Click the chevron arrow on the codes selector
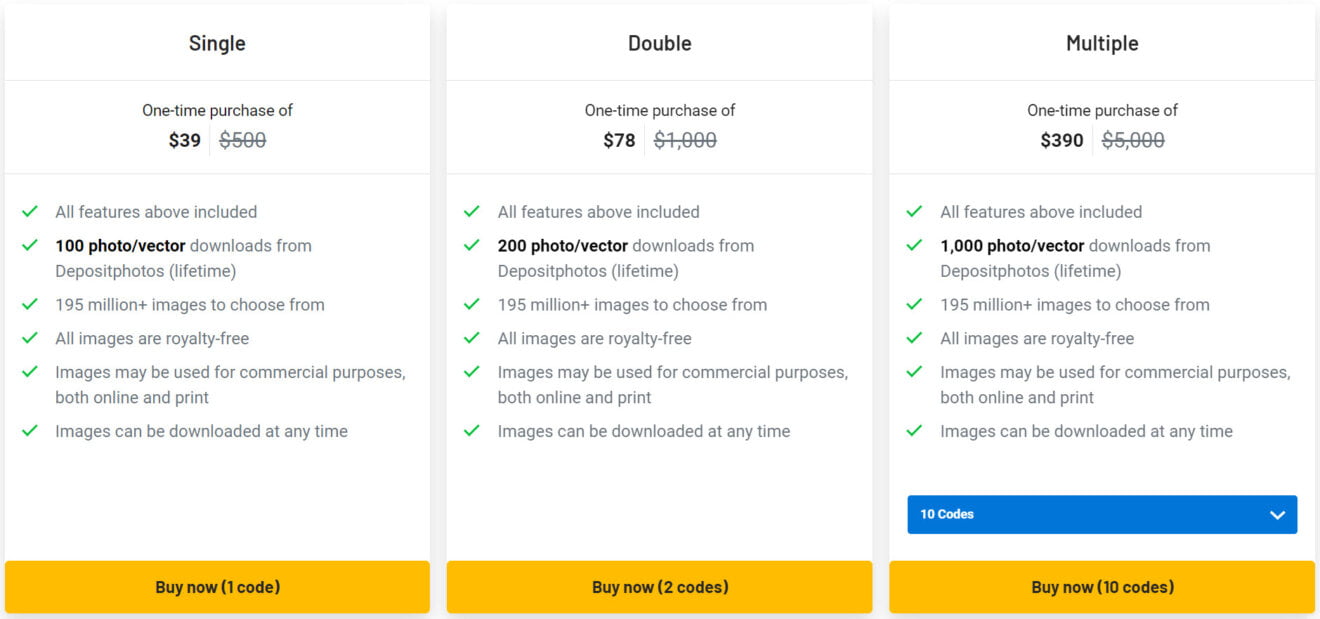 coord(1277,514)
